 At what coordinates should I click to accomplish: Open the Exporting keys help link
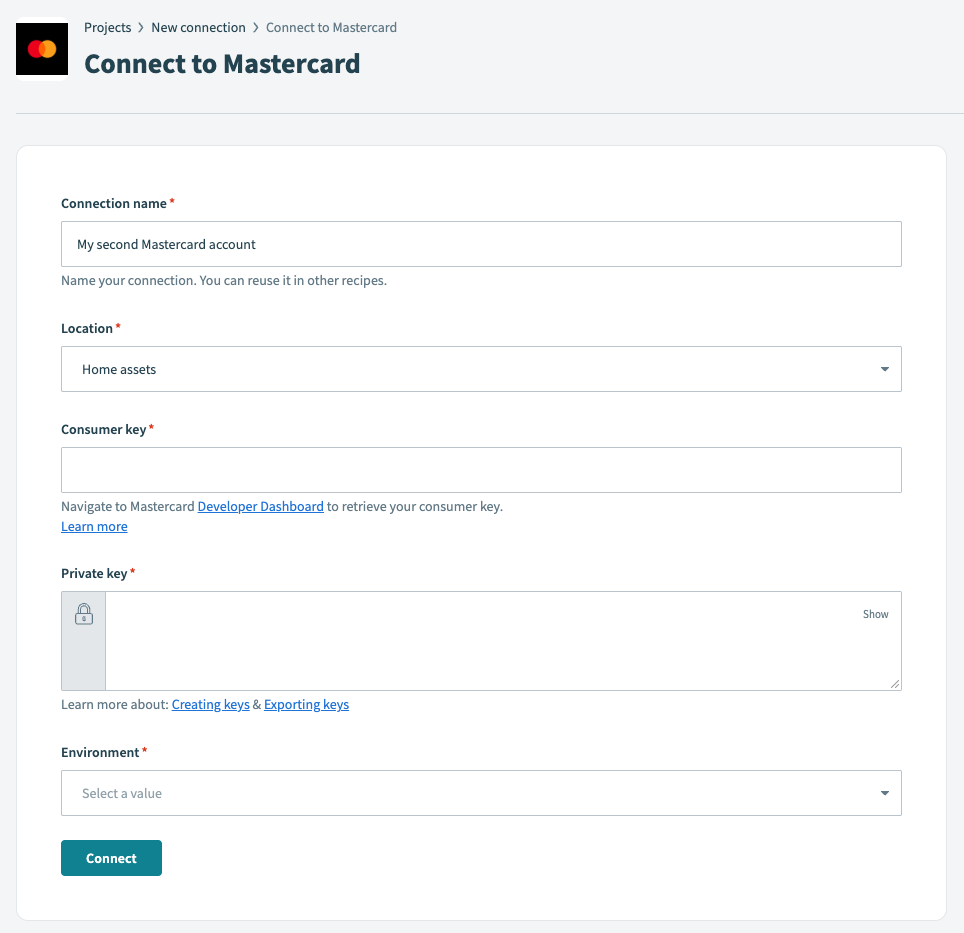point(306,704)
